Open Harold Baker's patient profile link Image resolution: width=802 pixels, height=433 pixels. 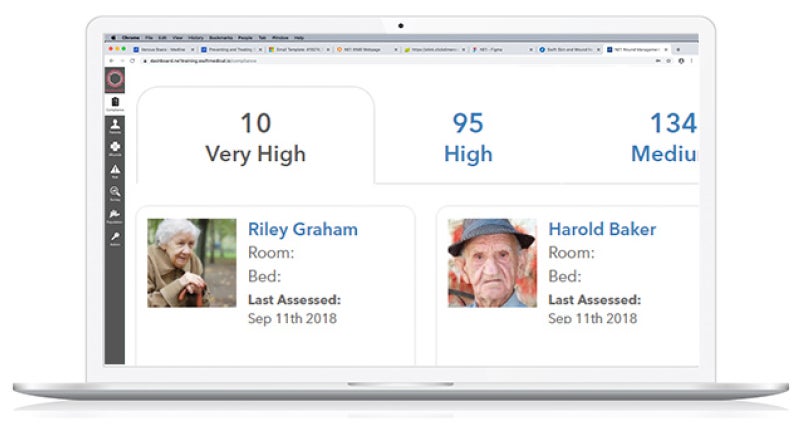click(x=602, y=229)
